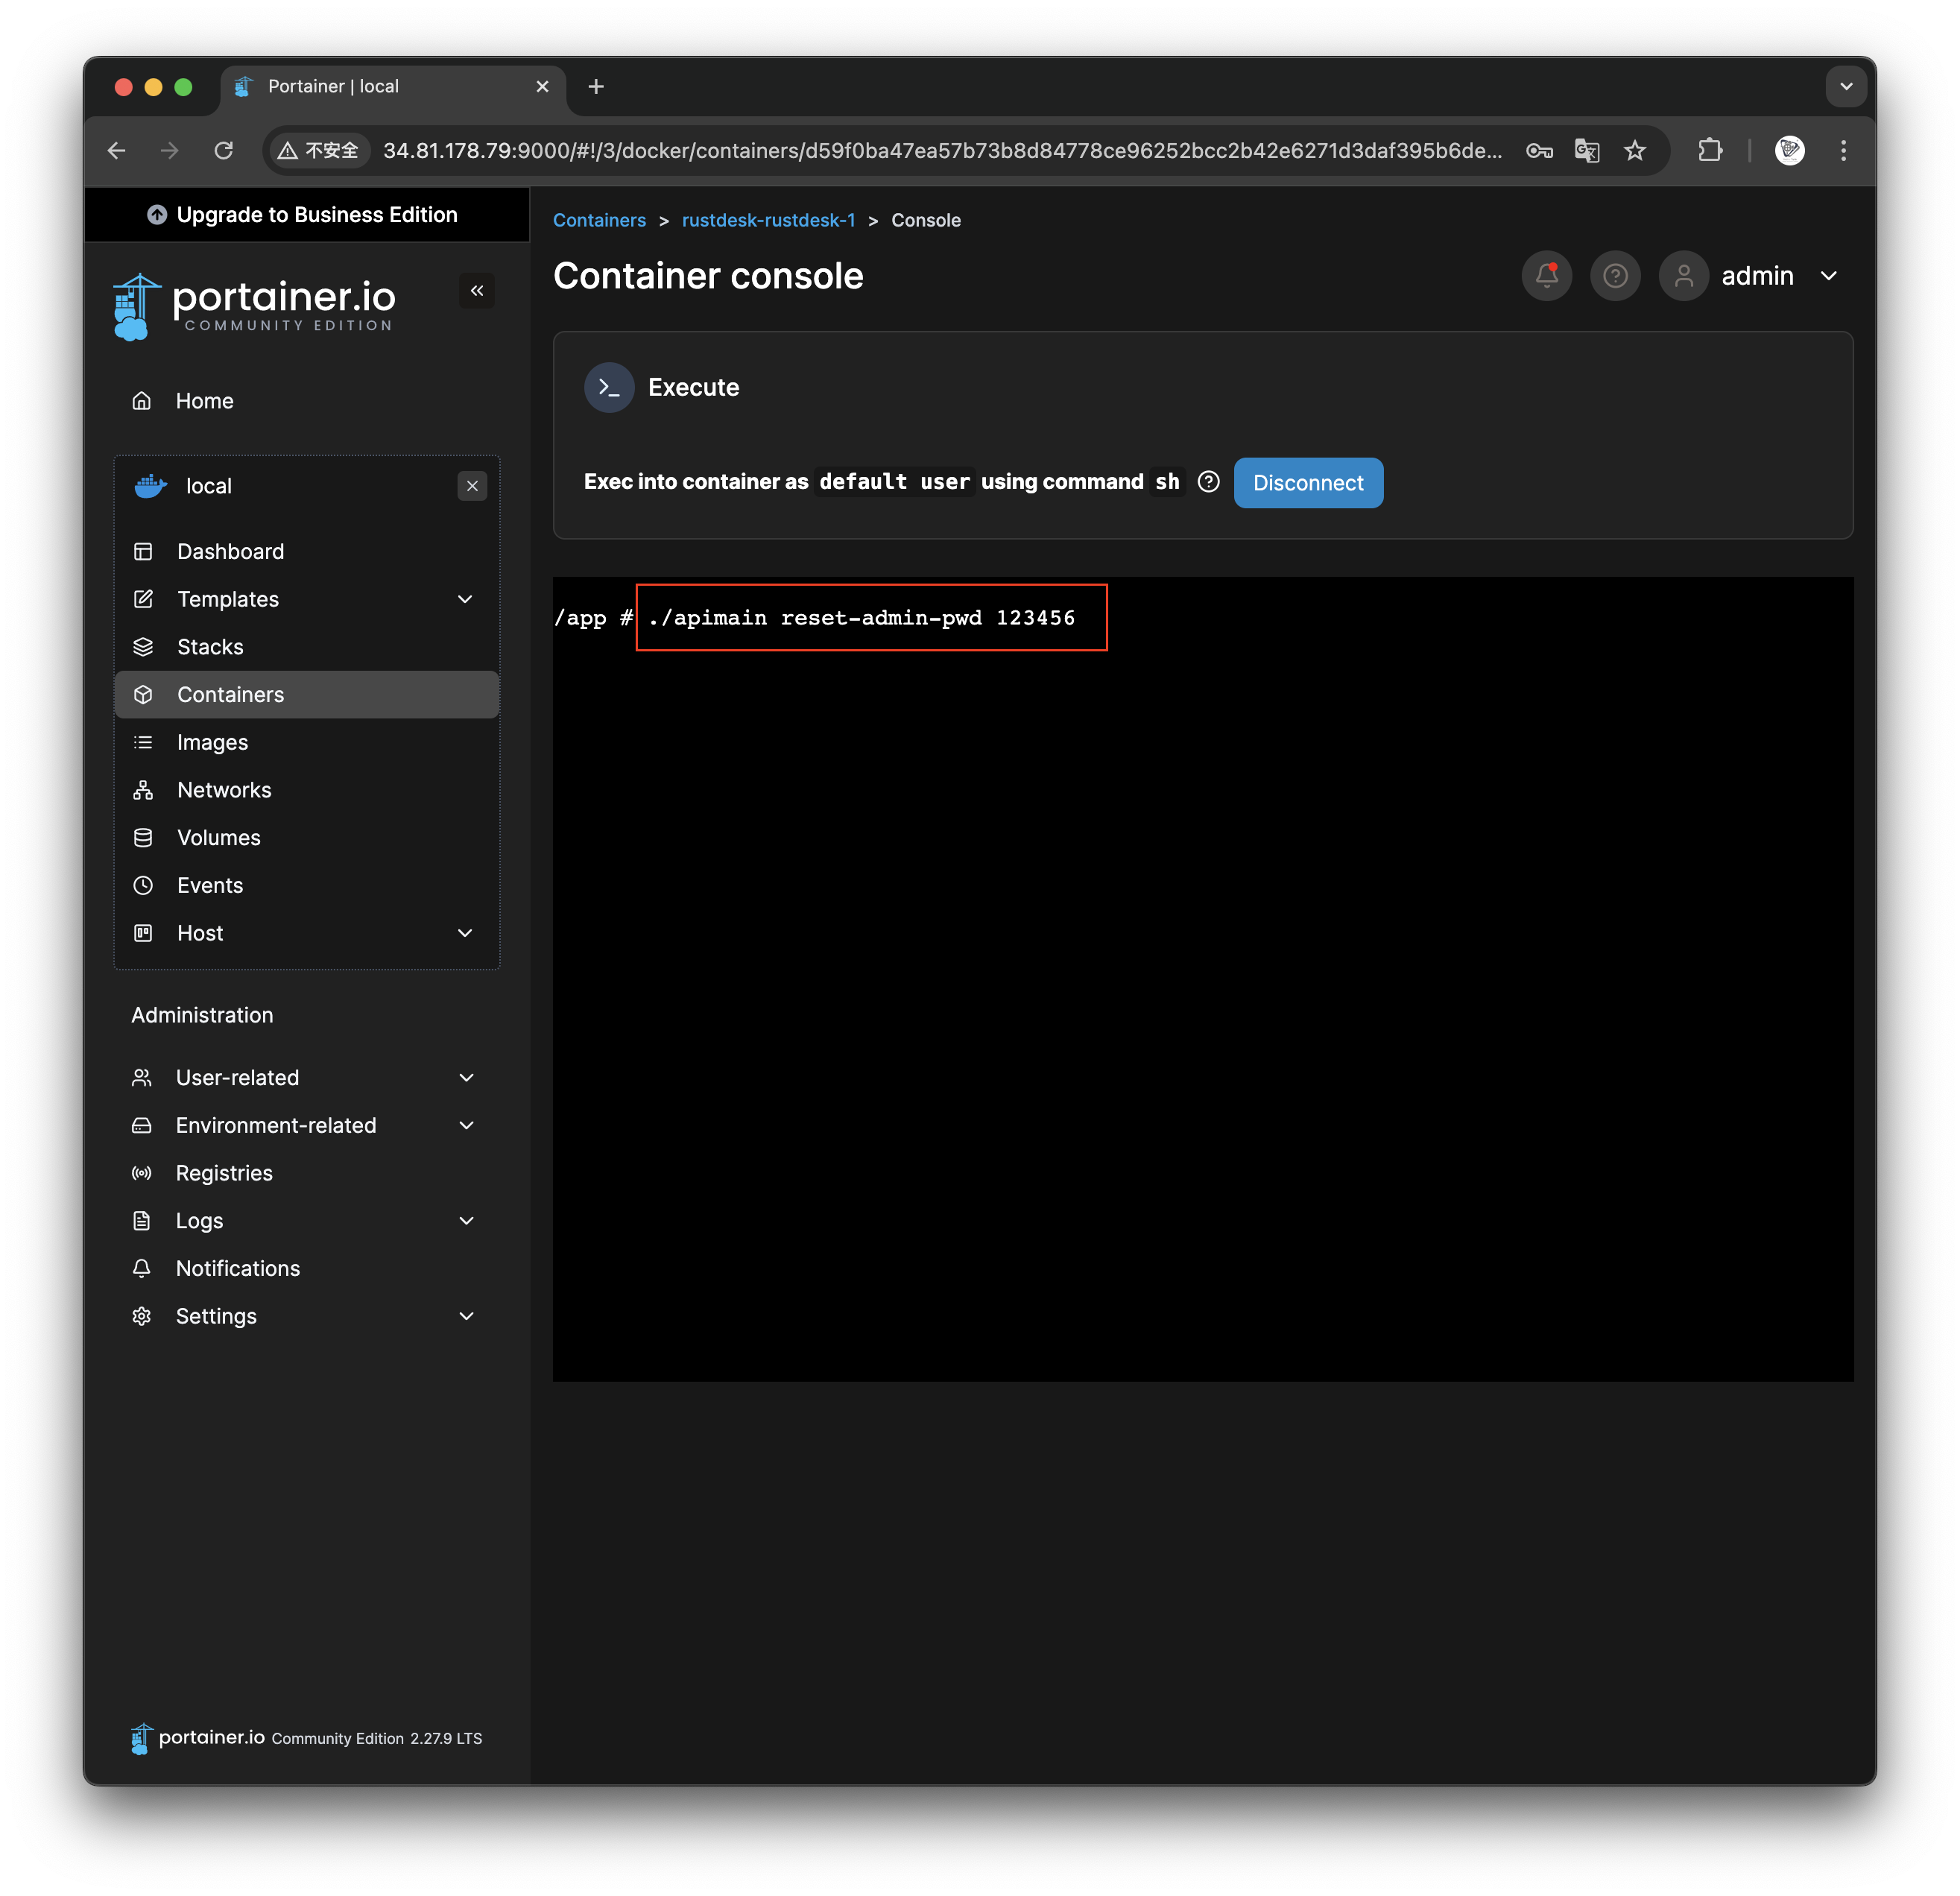Expand the Settings section

[x=466, y=1316]
